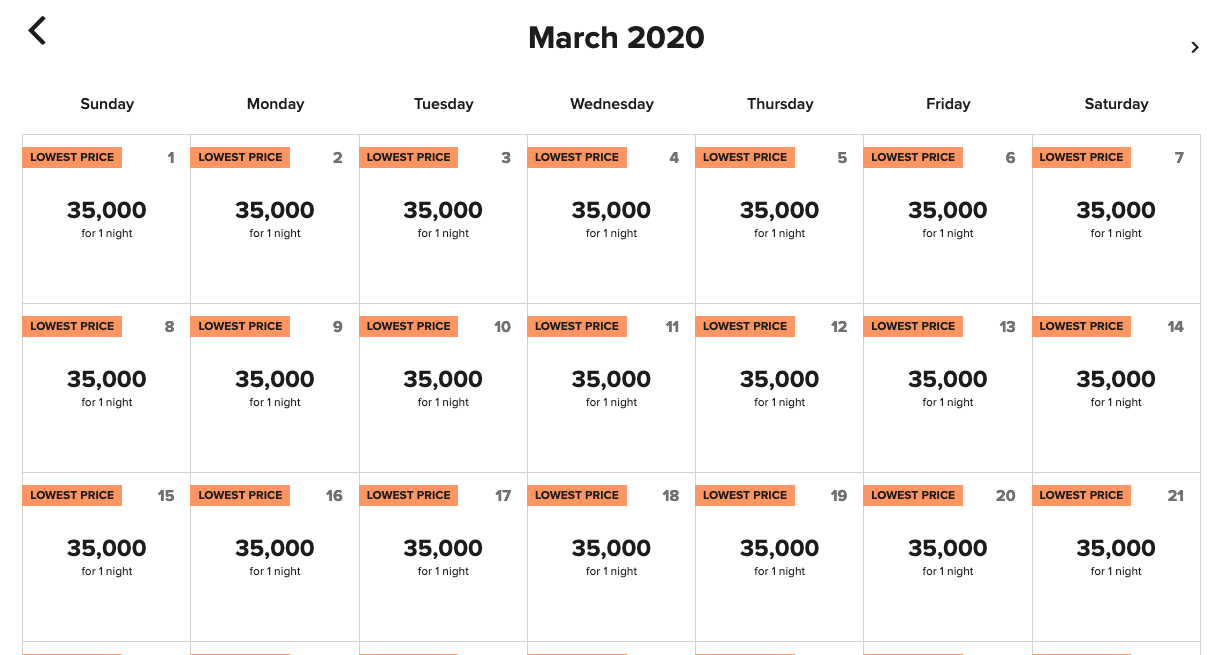Image resolution: width=1211 pixels, height=655 pixels.
Task: Choose March 15 Sunday cell
Action: tap(106, 557)
